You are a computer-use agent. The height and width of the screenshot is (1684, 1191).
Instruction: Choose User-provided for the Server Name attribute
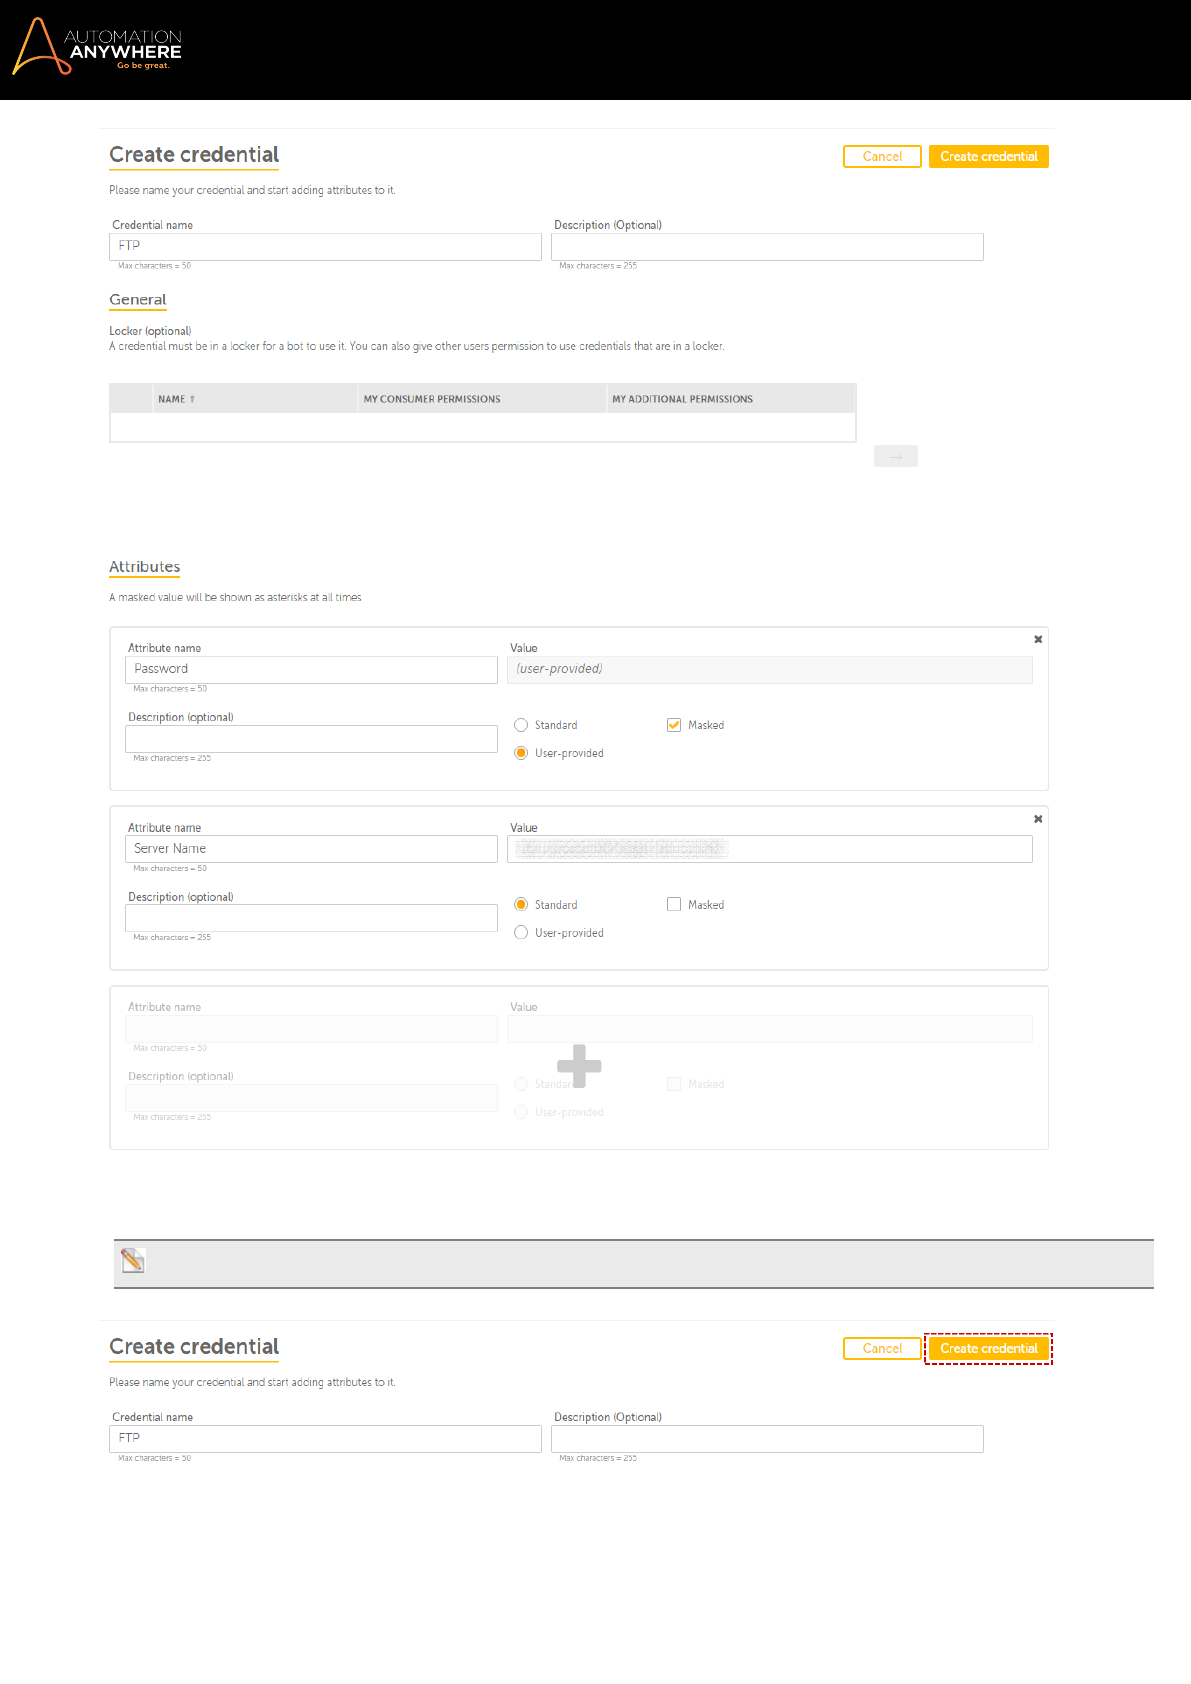(521, 933)
